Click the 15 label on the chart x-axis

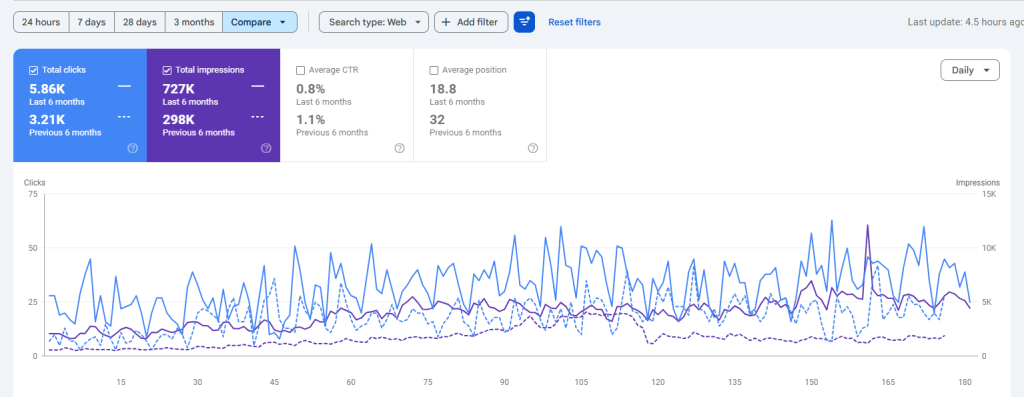click(121, 383)
